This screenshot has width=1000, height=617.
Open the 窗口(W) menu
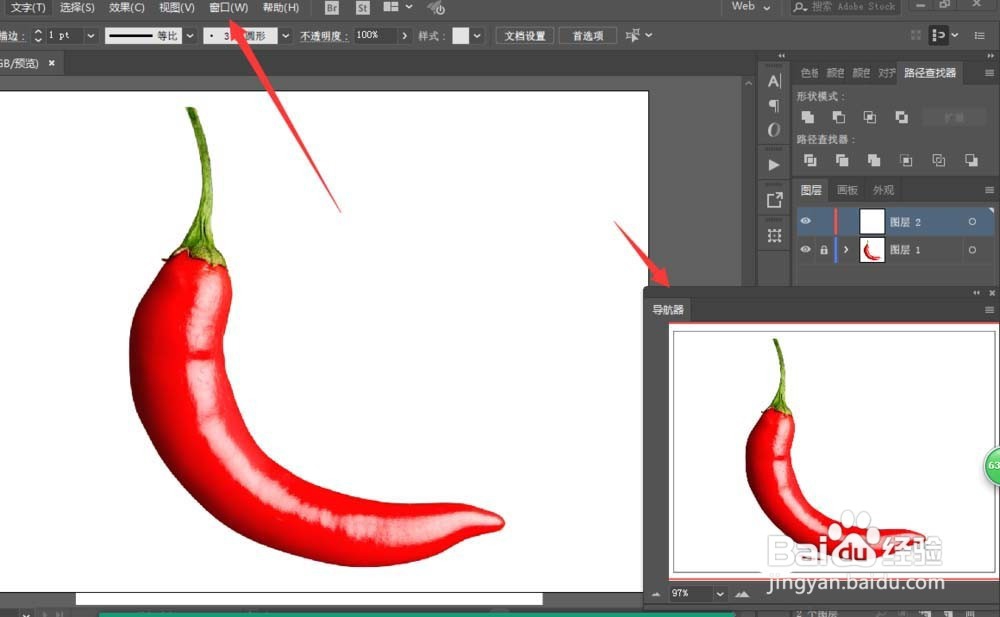pos(228,8)
